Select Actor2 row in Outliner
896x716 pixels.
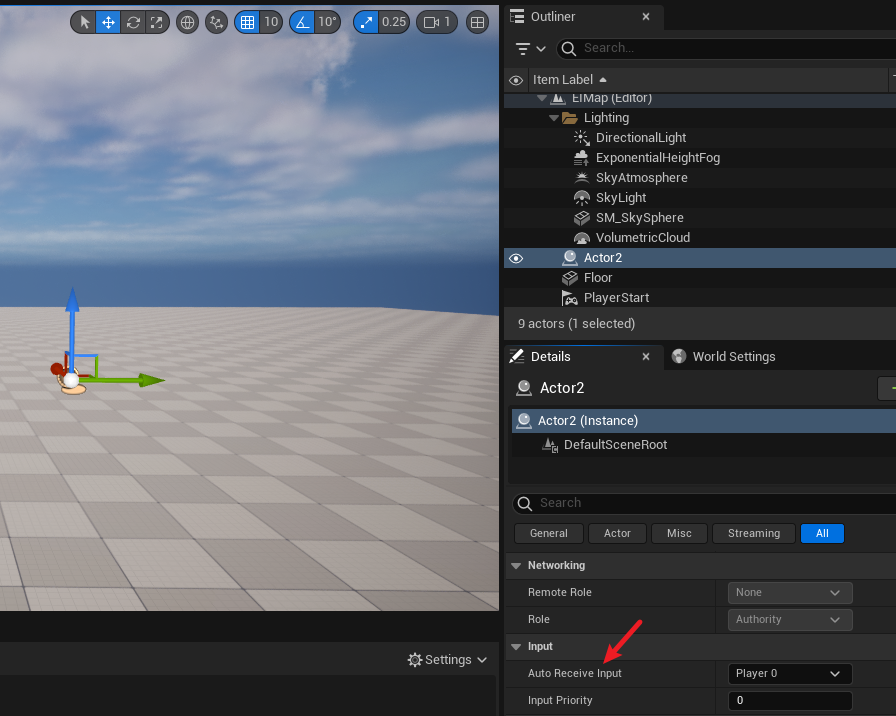(x=700, y=258)
